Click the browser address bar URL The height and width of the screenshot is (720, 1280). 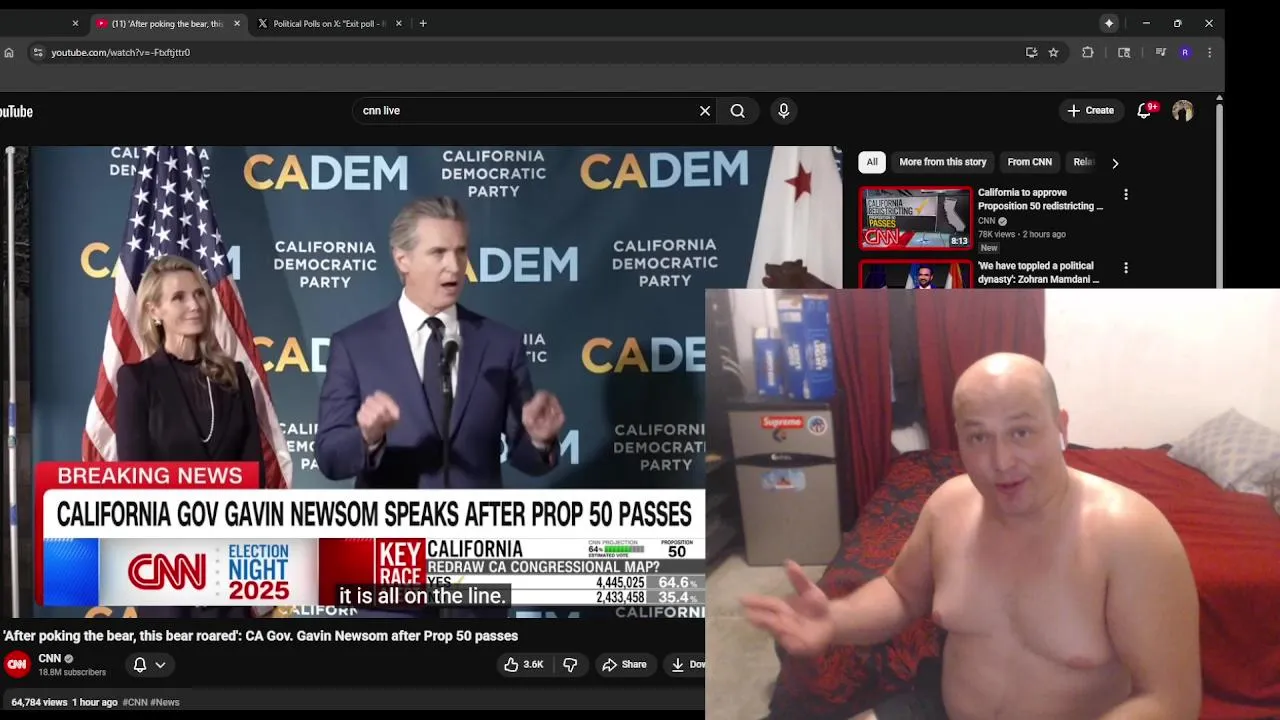121,52
